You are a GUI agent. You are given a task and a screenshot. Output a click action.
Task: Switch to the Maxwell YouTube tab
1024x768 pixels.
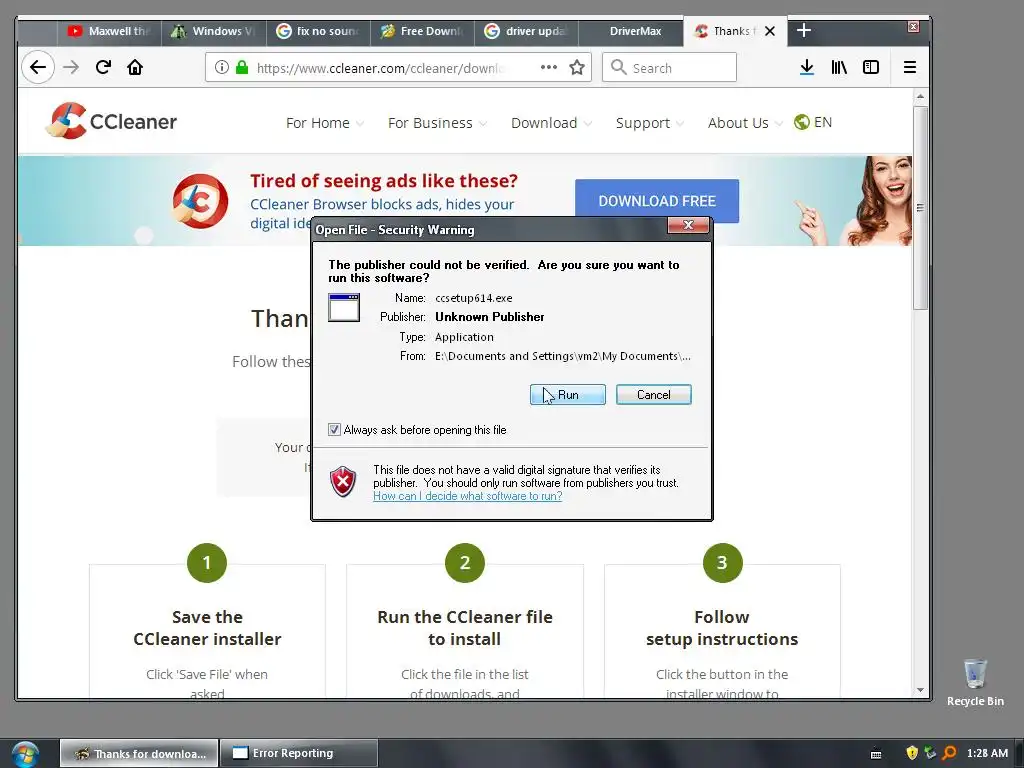110,31
